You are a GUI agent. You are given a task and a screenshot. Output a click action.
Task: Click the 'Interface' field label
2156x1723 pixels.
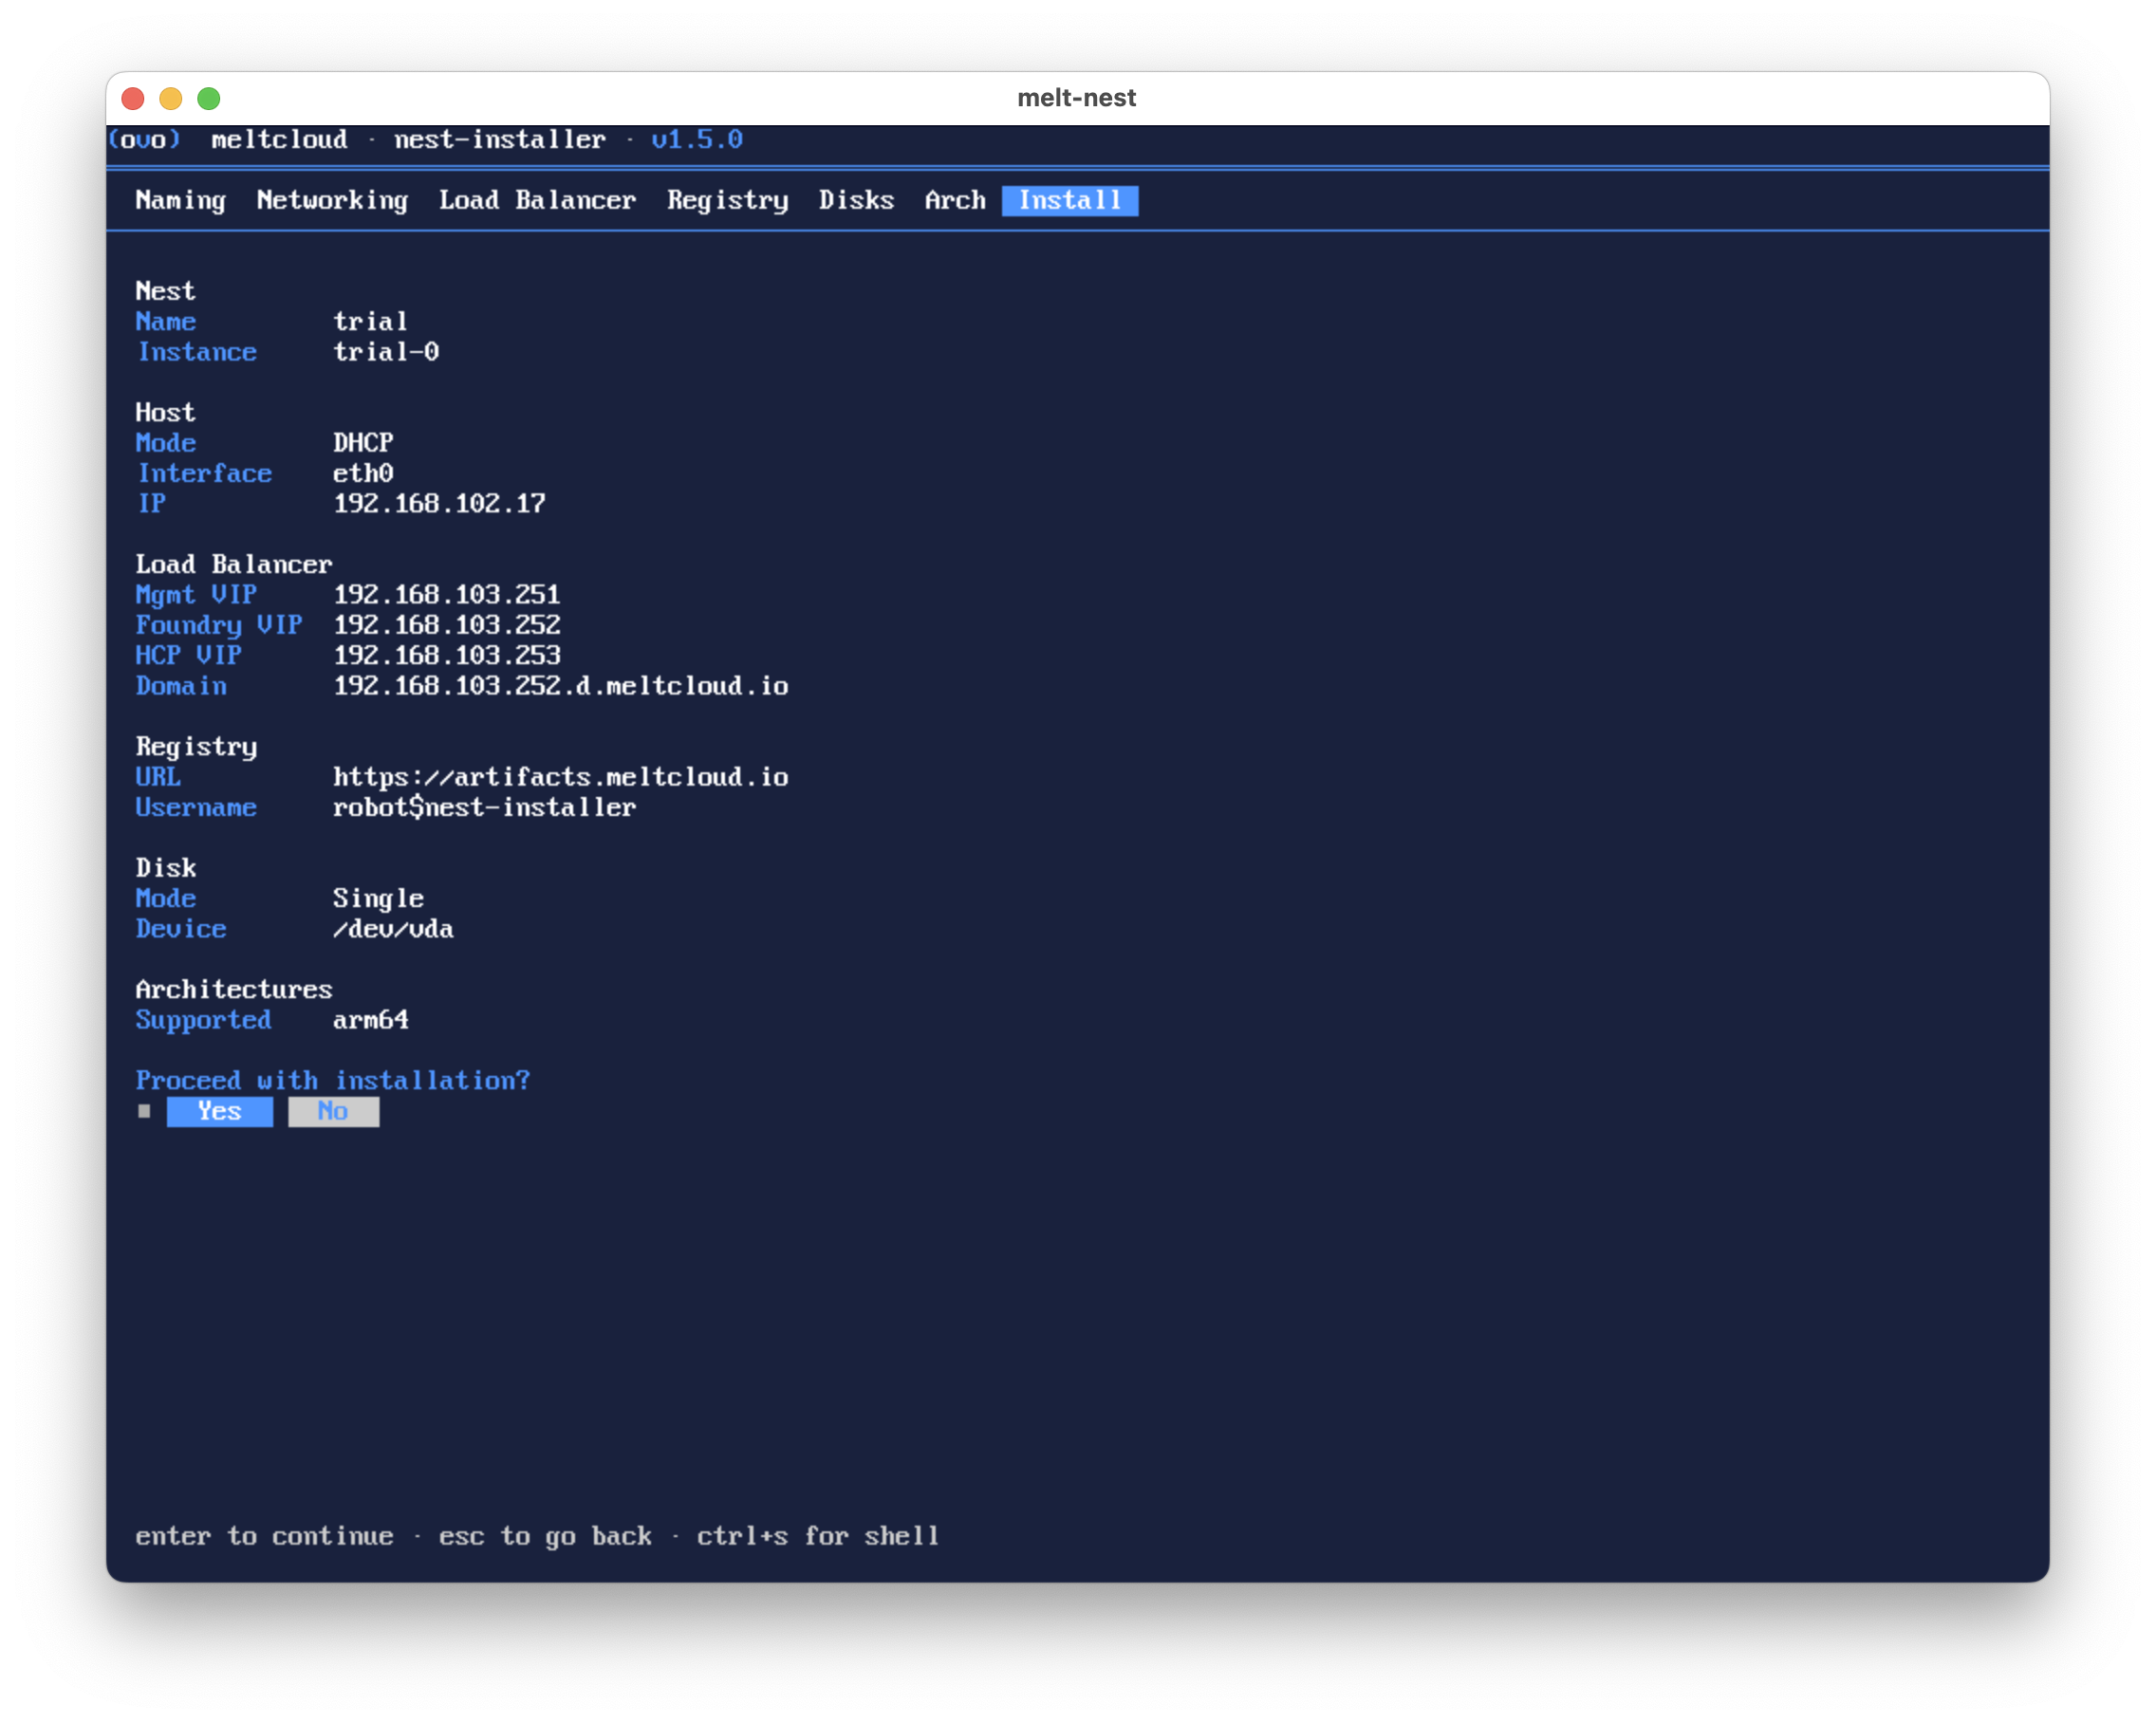click(x=204, y=473)
